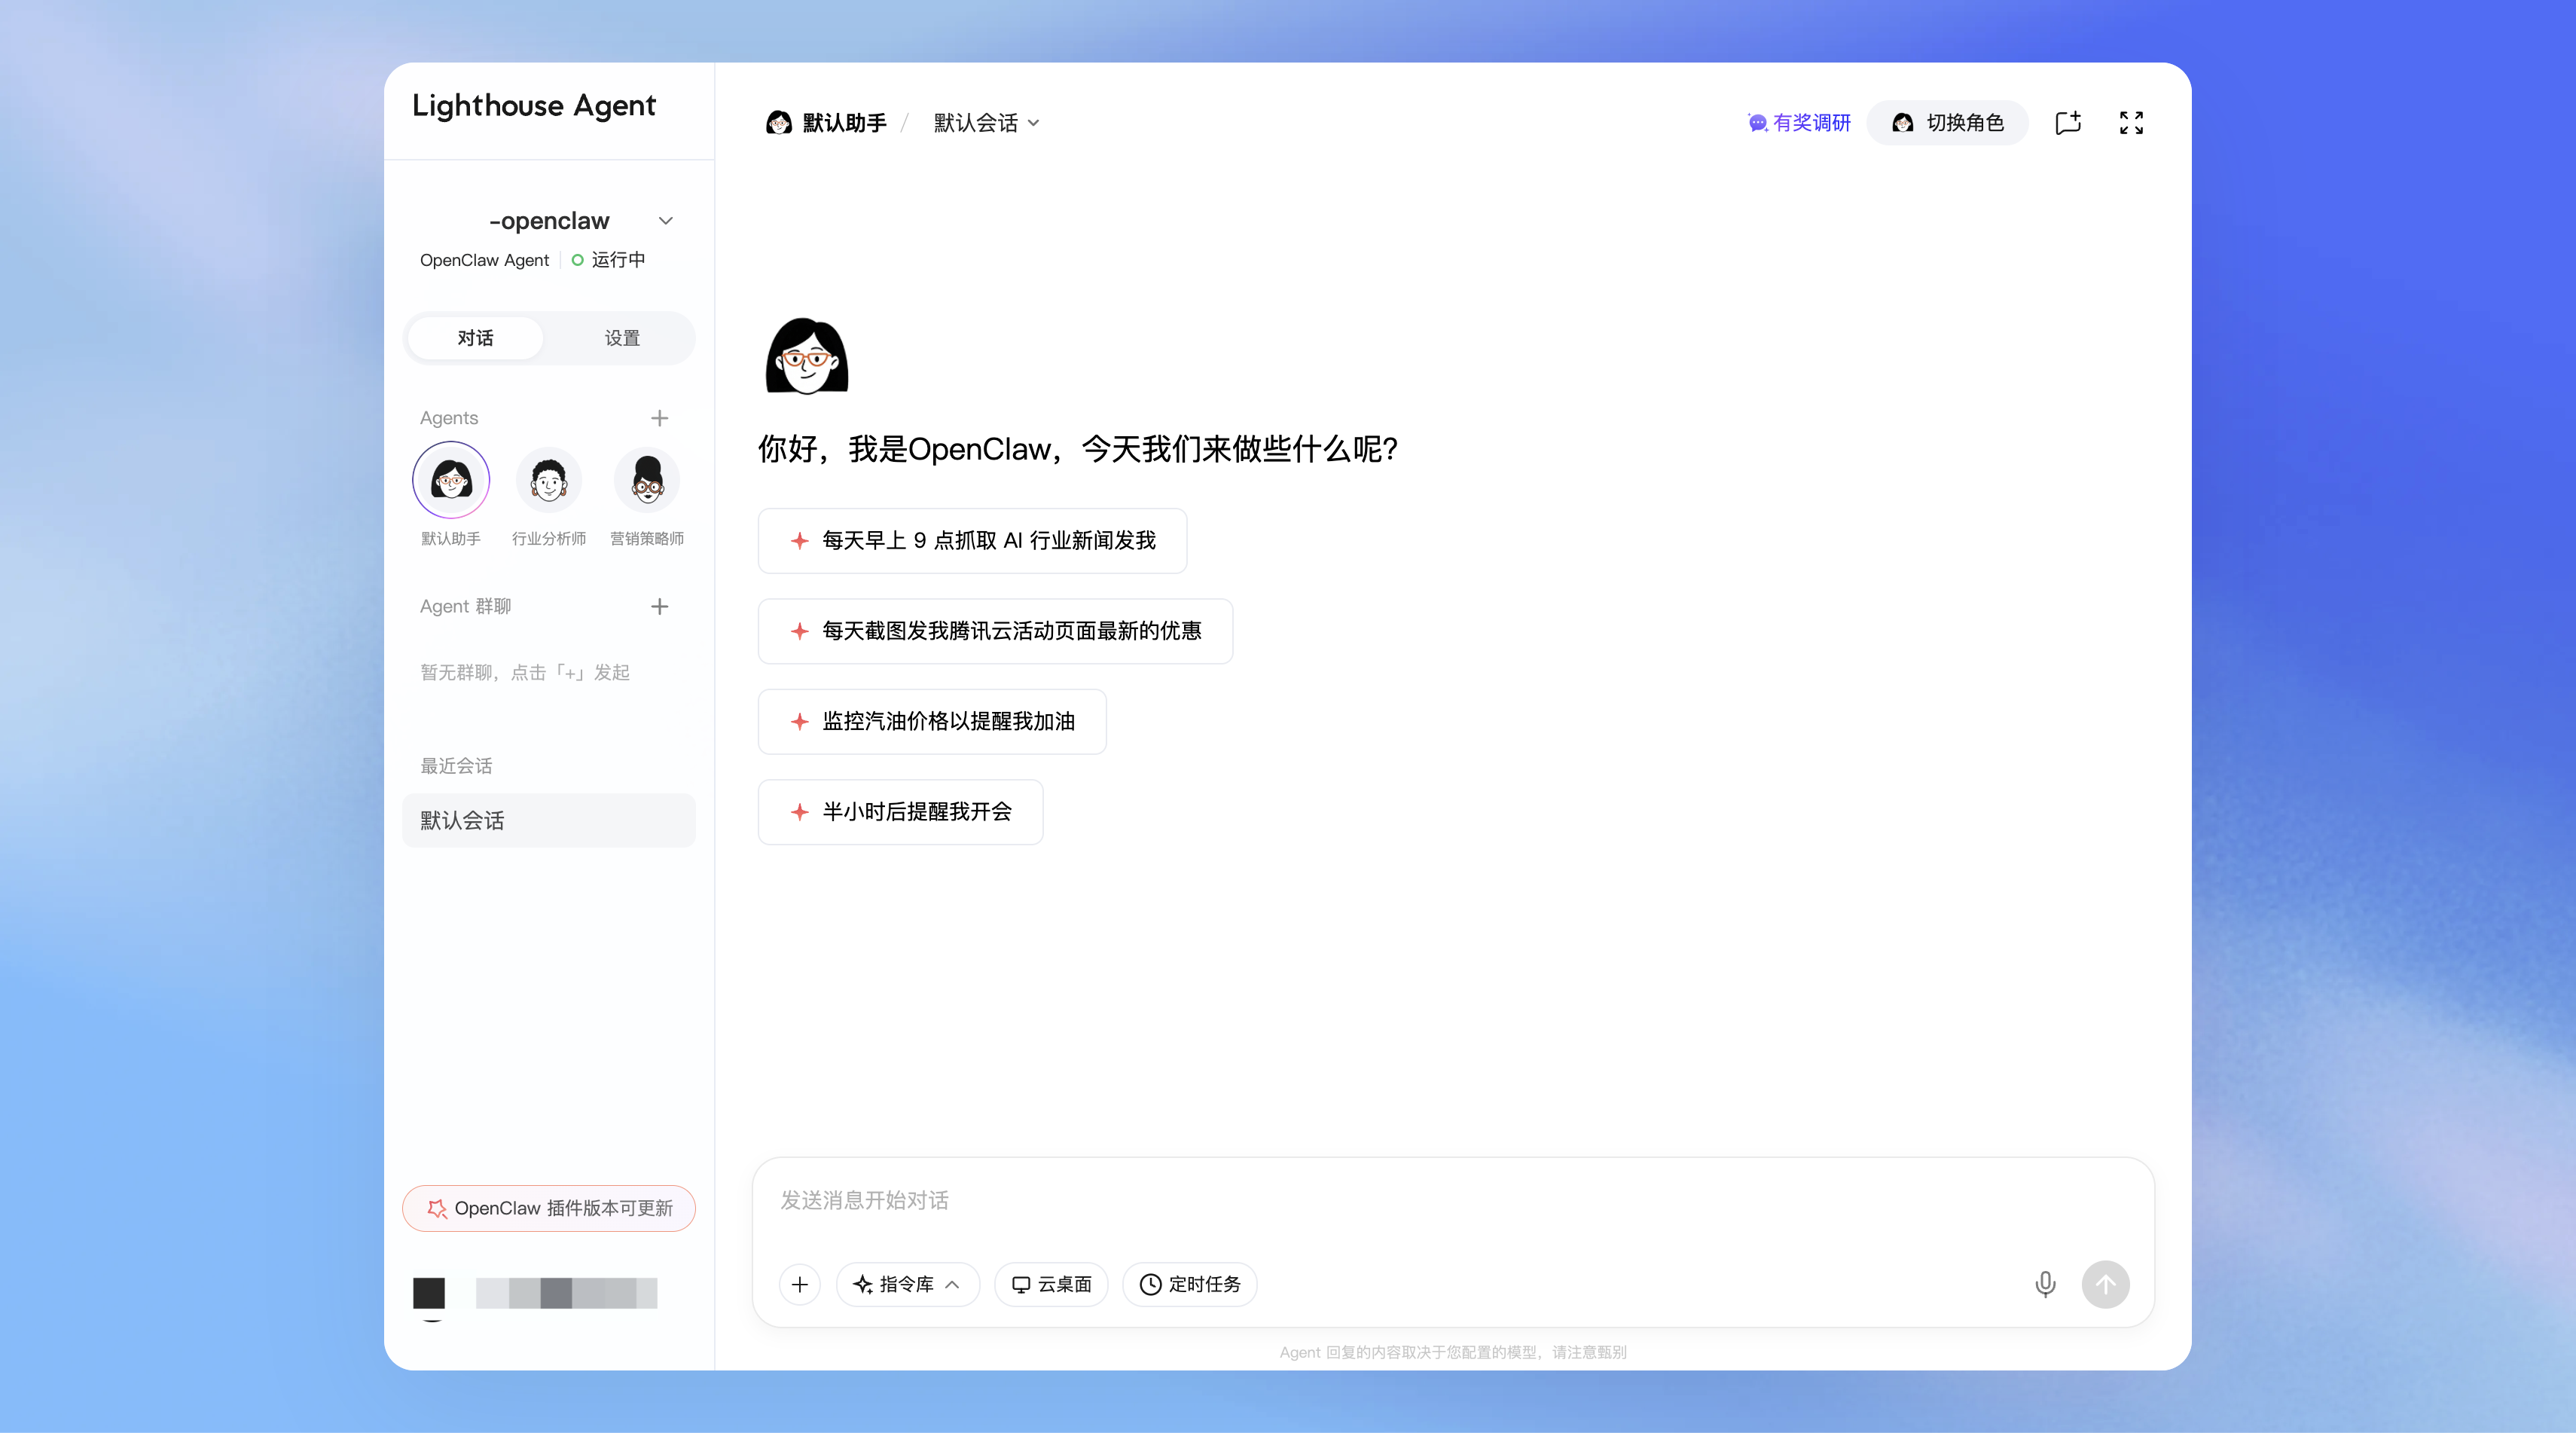2576x1433 pixels.
Task: Click the large OpenClaw assistant avatar in chat
Action: (807, 356)
